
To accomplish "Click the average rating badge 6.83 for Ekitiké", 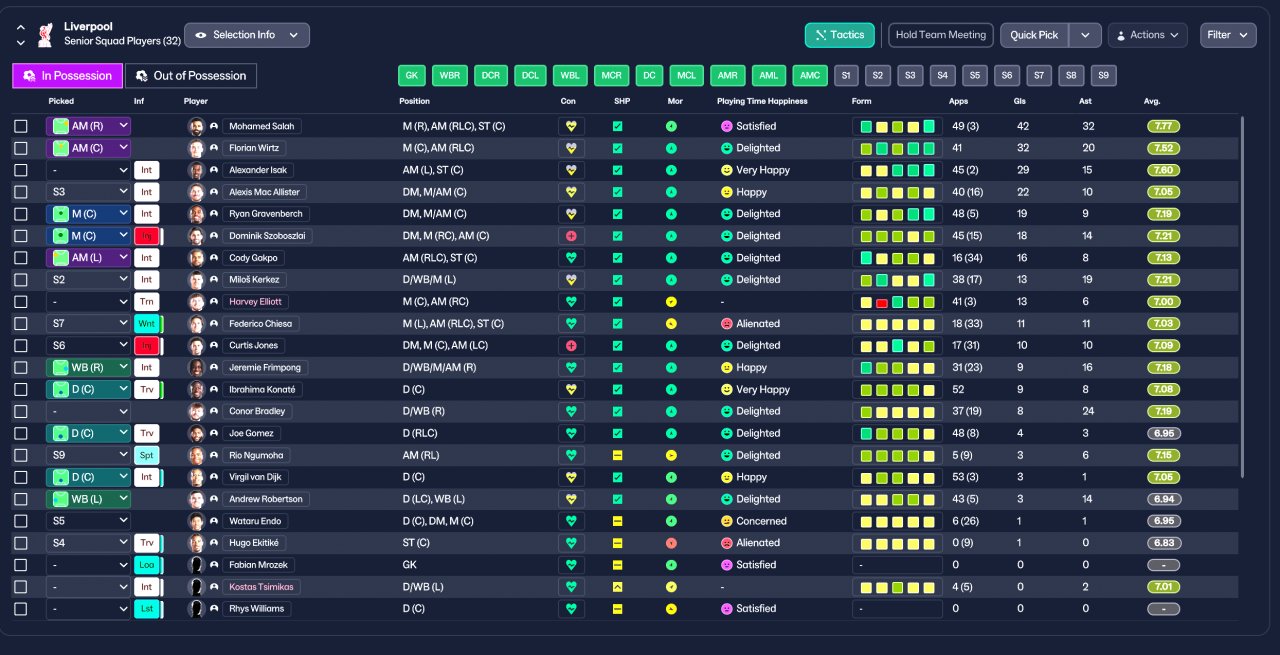I will tap(1163, 543).
